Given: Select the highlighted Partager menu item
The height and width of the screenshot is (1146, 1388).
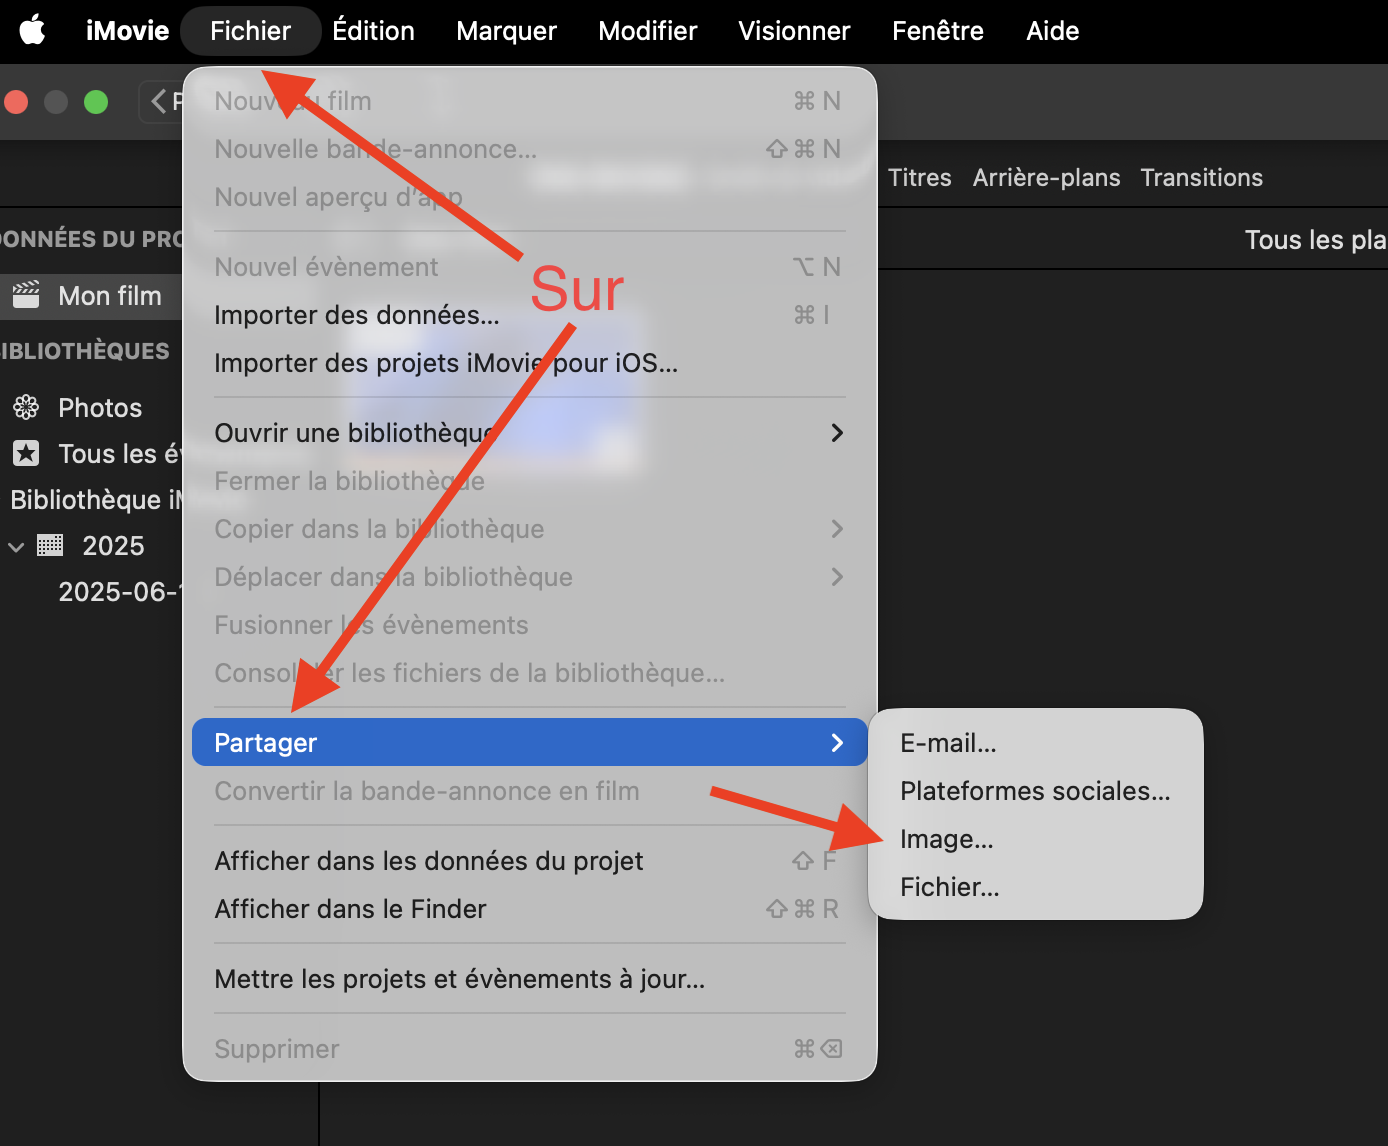Looking at the screenshot, I should (x=530, y=742).
